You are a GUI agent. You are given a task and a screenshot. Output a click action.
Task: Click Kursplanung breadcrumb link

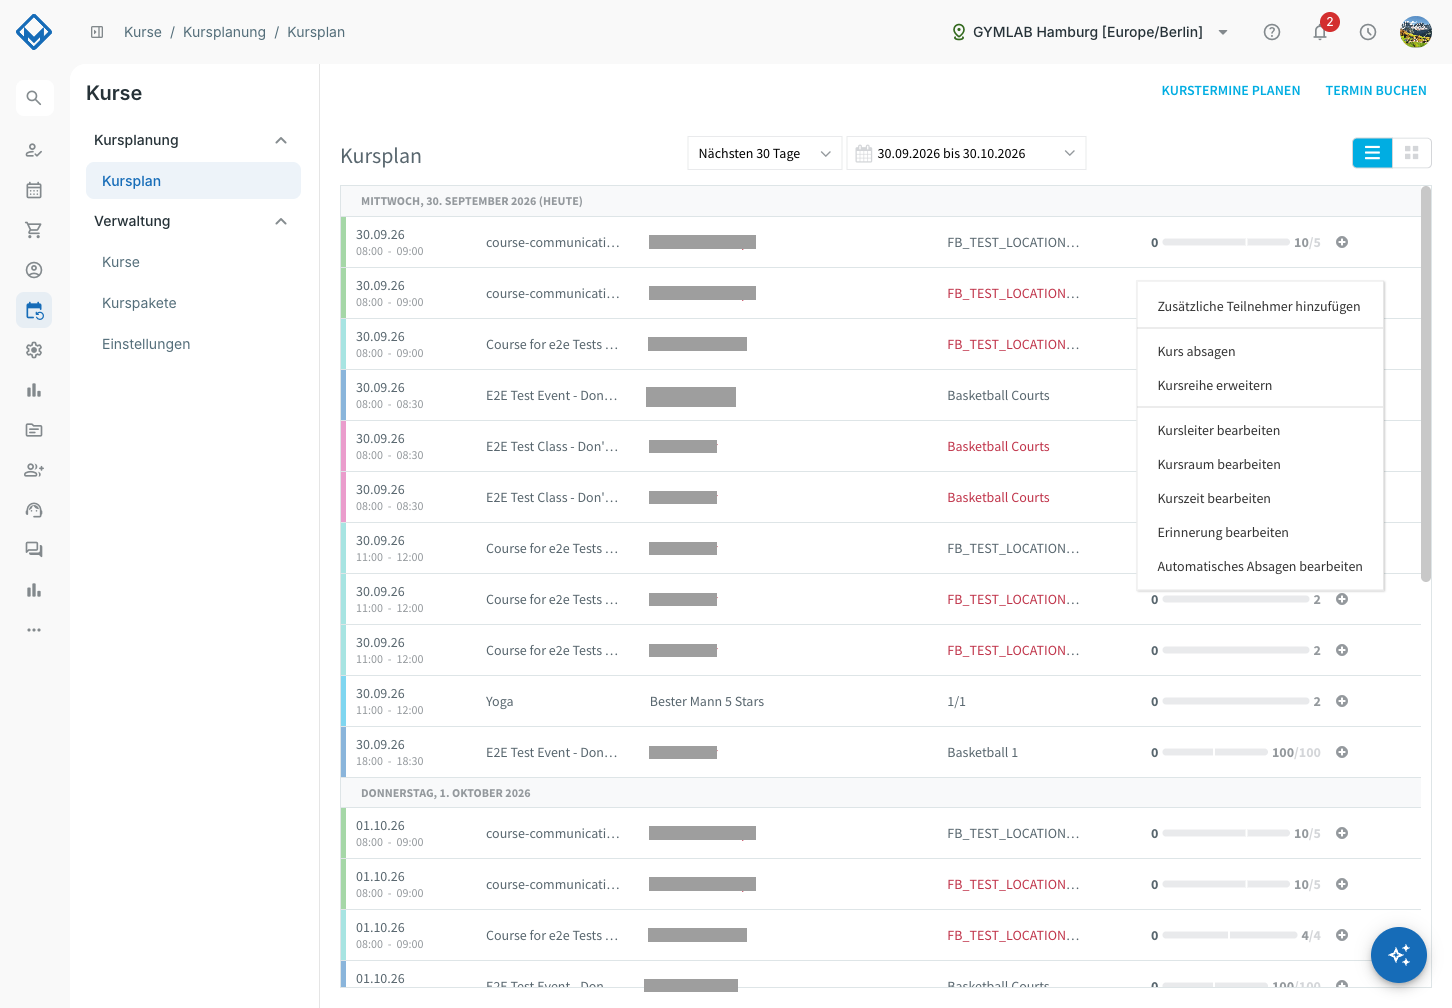224,32
